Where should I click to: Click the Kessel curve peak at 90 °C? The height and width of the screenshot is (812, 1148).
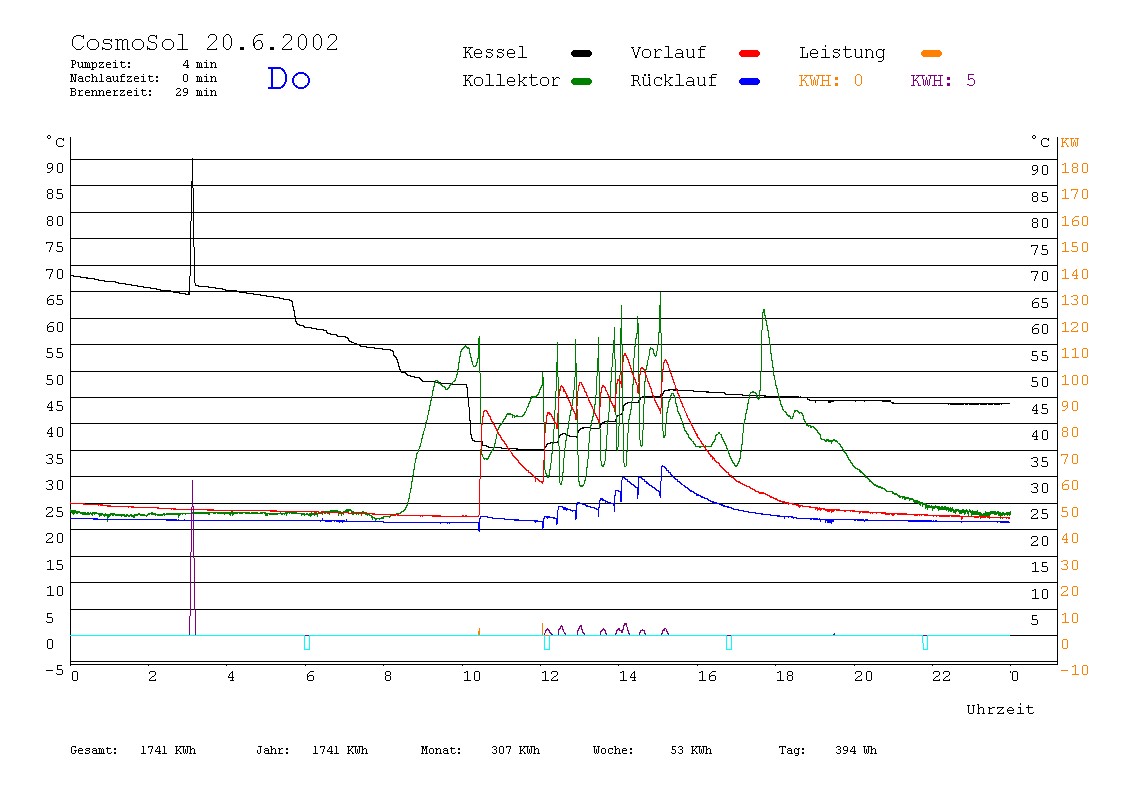coord(193,160)
